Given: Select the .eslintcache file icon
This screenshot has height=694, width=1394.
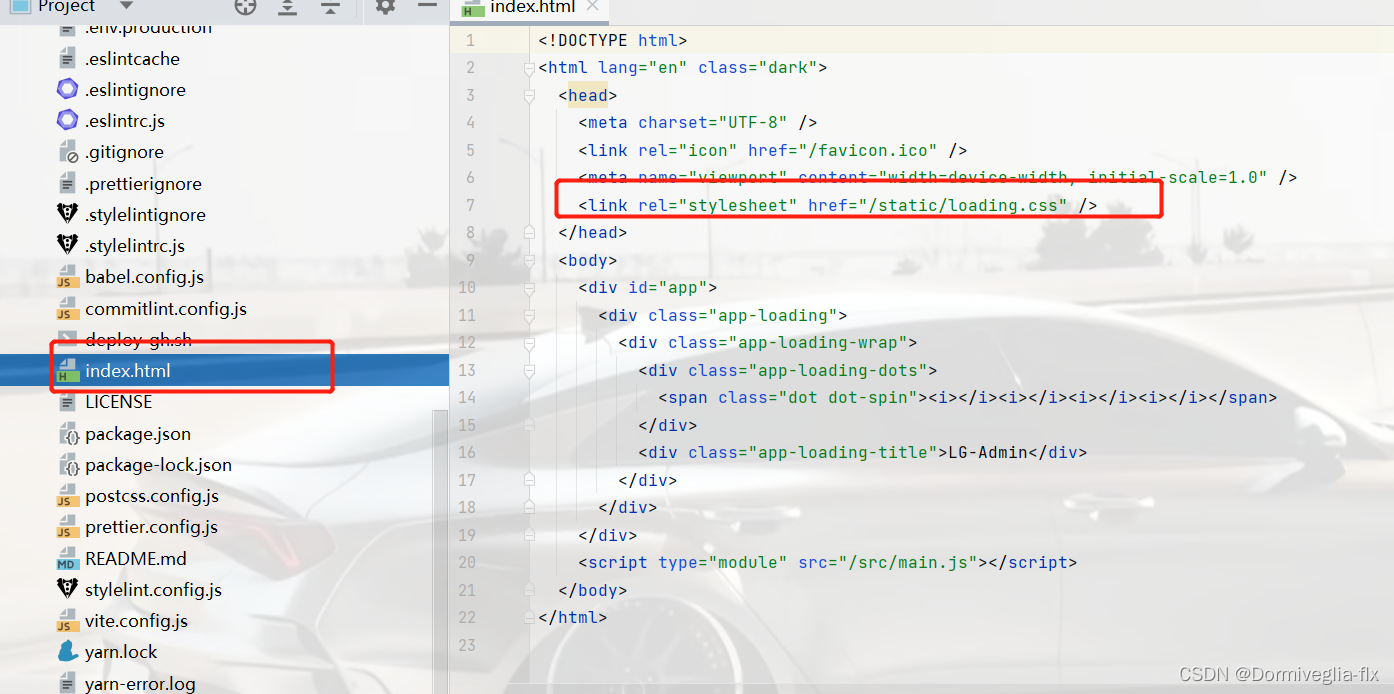Looking at the screenshot, I should pyautogui.click(x=67, y=58).
